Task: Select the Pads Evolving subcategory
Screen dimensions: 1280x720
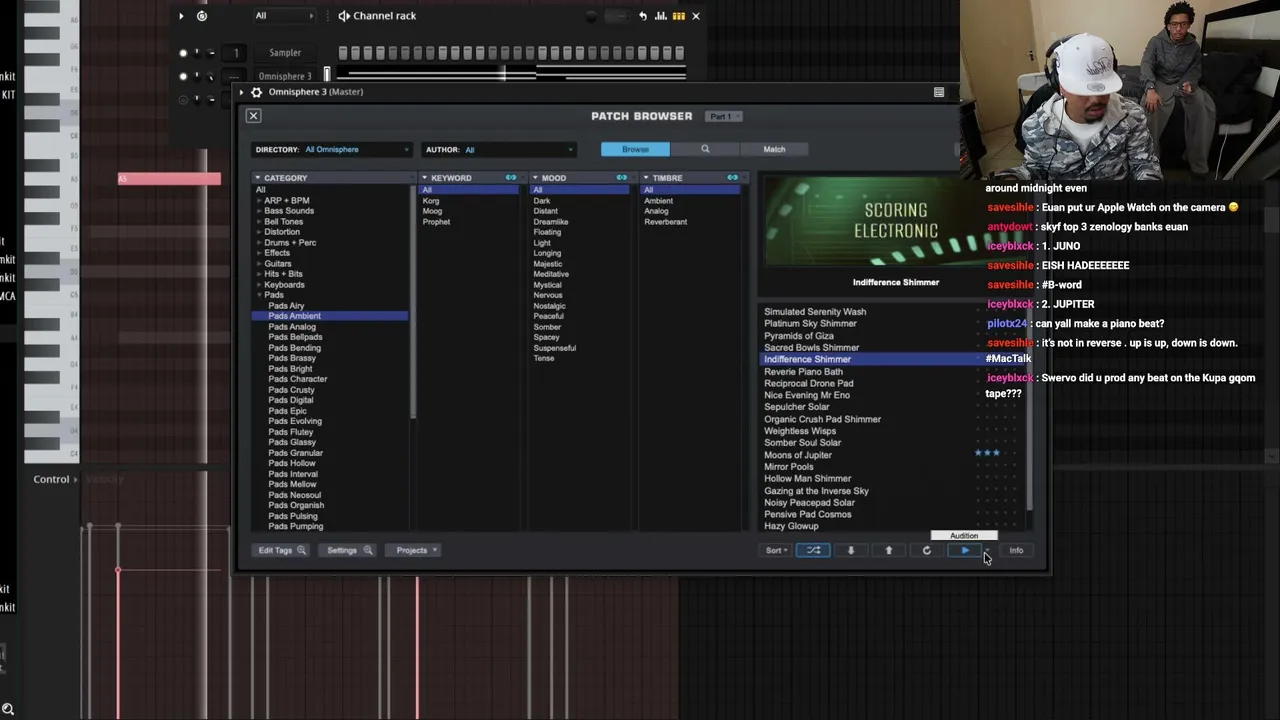Action: pos(295,421)
